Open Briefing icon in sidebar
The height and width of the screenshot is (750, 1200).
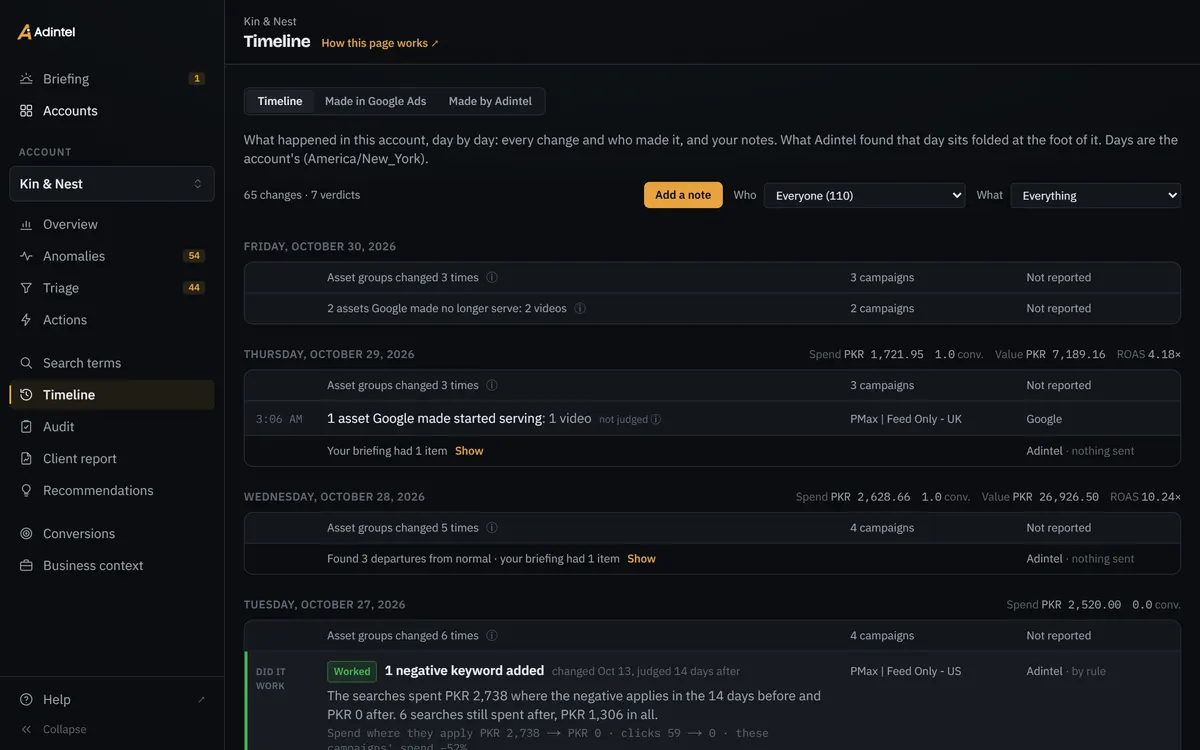(x=26, y=79)
